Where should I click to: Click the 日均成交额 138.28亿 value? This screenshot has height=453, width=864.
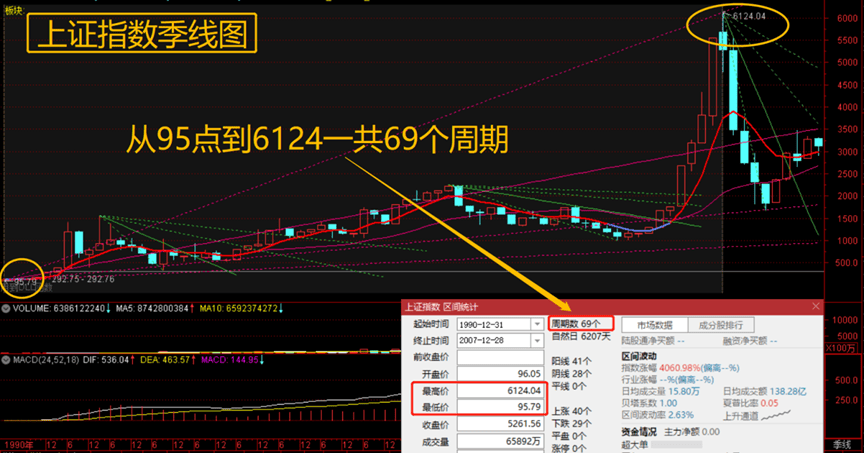[787, 392]
